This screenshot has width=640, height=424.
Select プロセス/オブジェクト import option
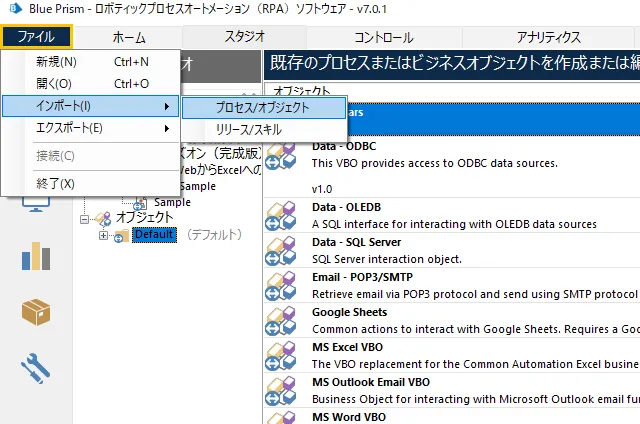263,107
